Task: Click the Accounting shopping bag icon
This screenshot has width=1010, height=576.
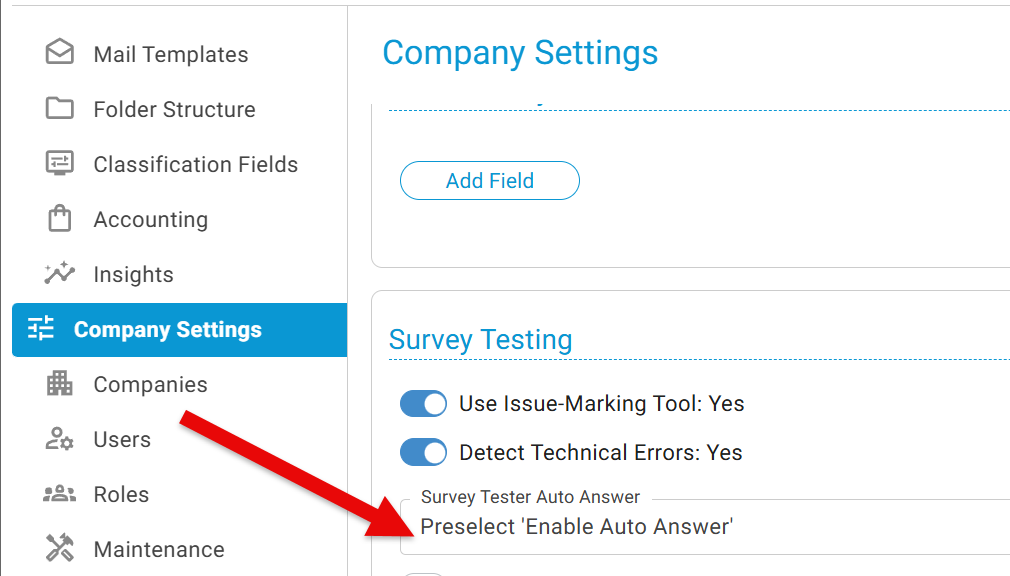Action: click(60, 218)
